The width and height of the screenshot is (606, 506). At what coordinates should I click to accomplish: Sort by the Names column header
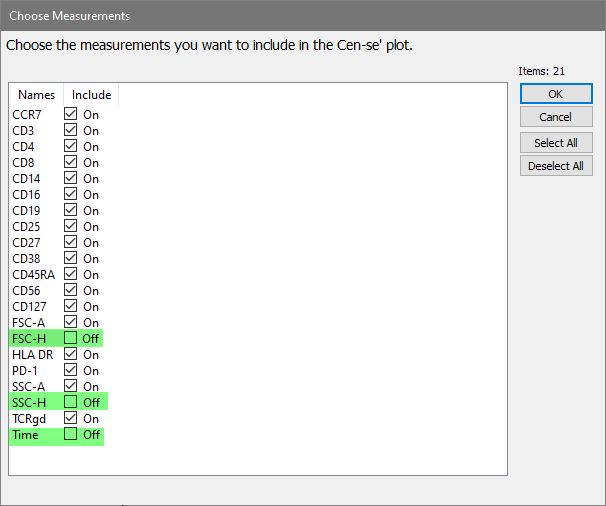pos(36,95)
